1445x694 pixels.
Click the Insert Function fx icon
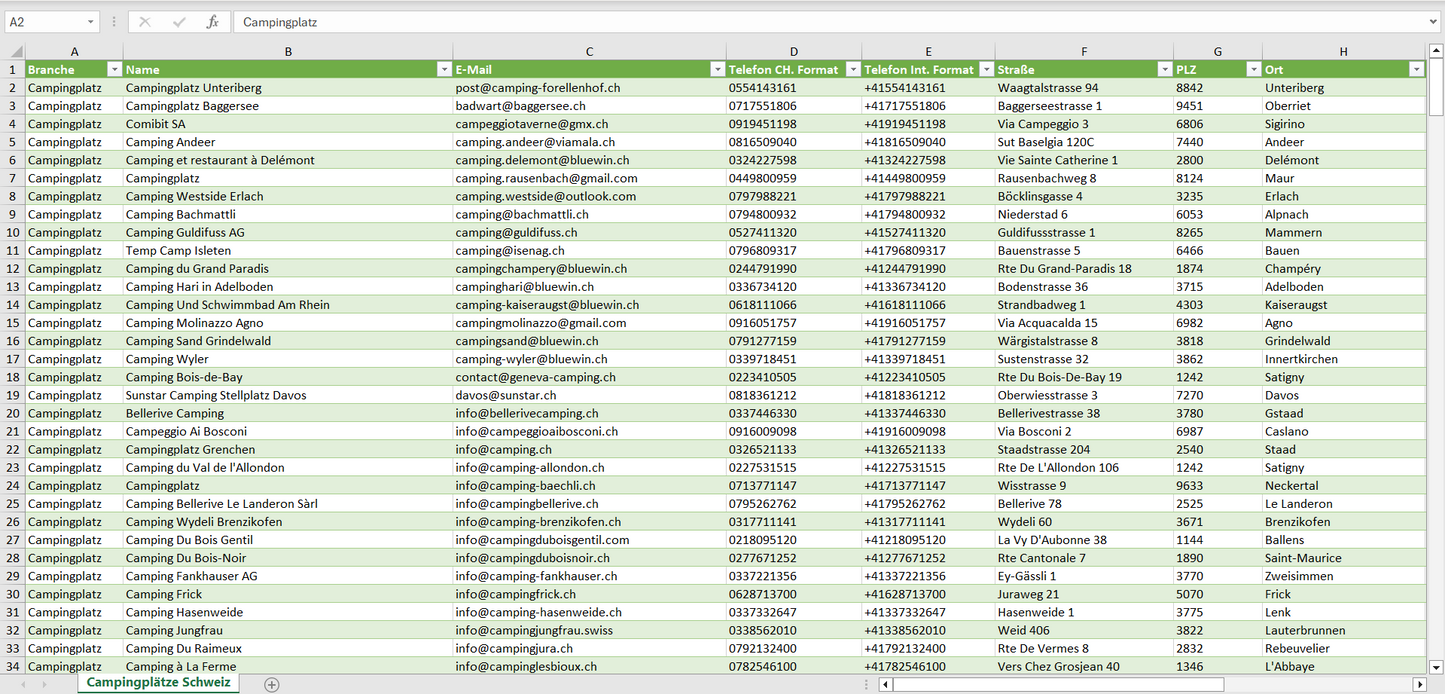point(212,22)
